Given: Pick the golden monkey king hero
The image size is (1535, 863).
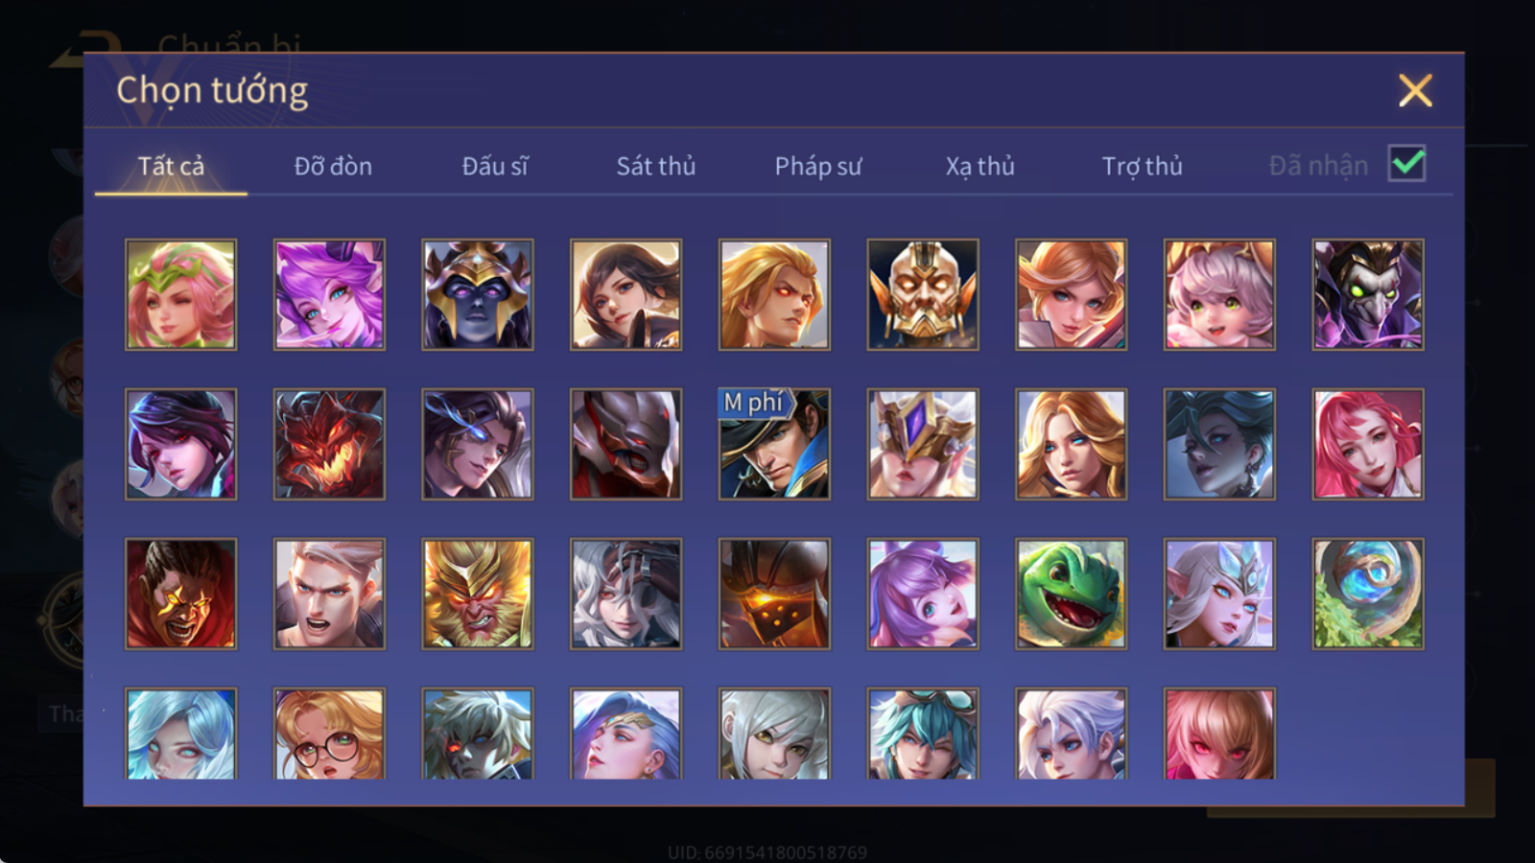Looking at the screenshot, I should point(478,594).
